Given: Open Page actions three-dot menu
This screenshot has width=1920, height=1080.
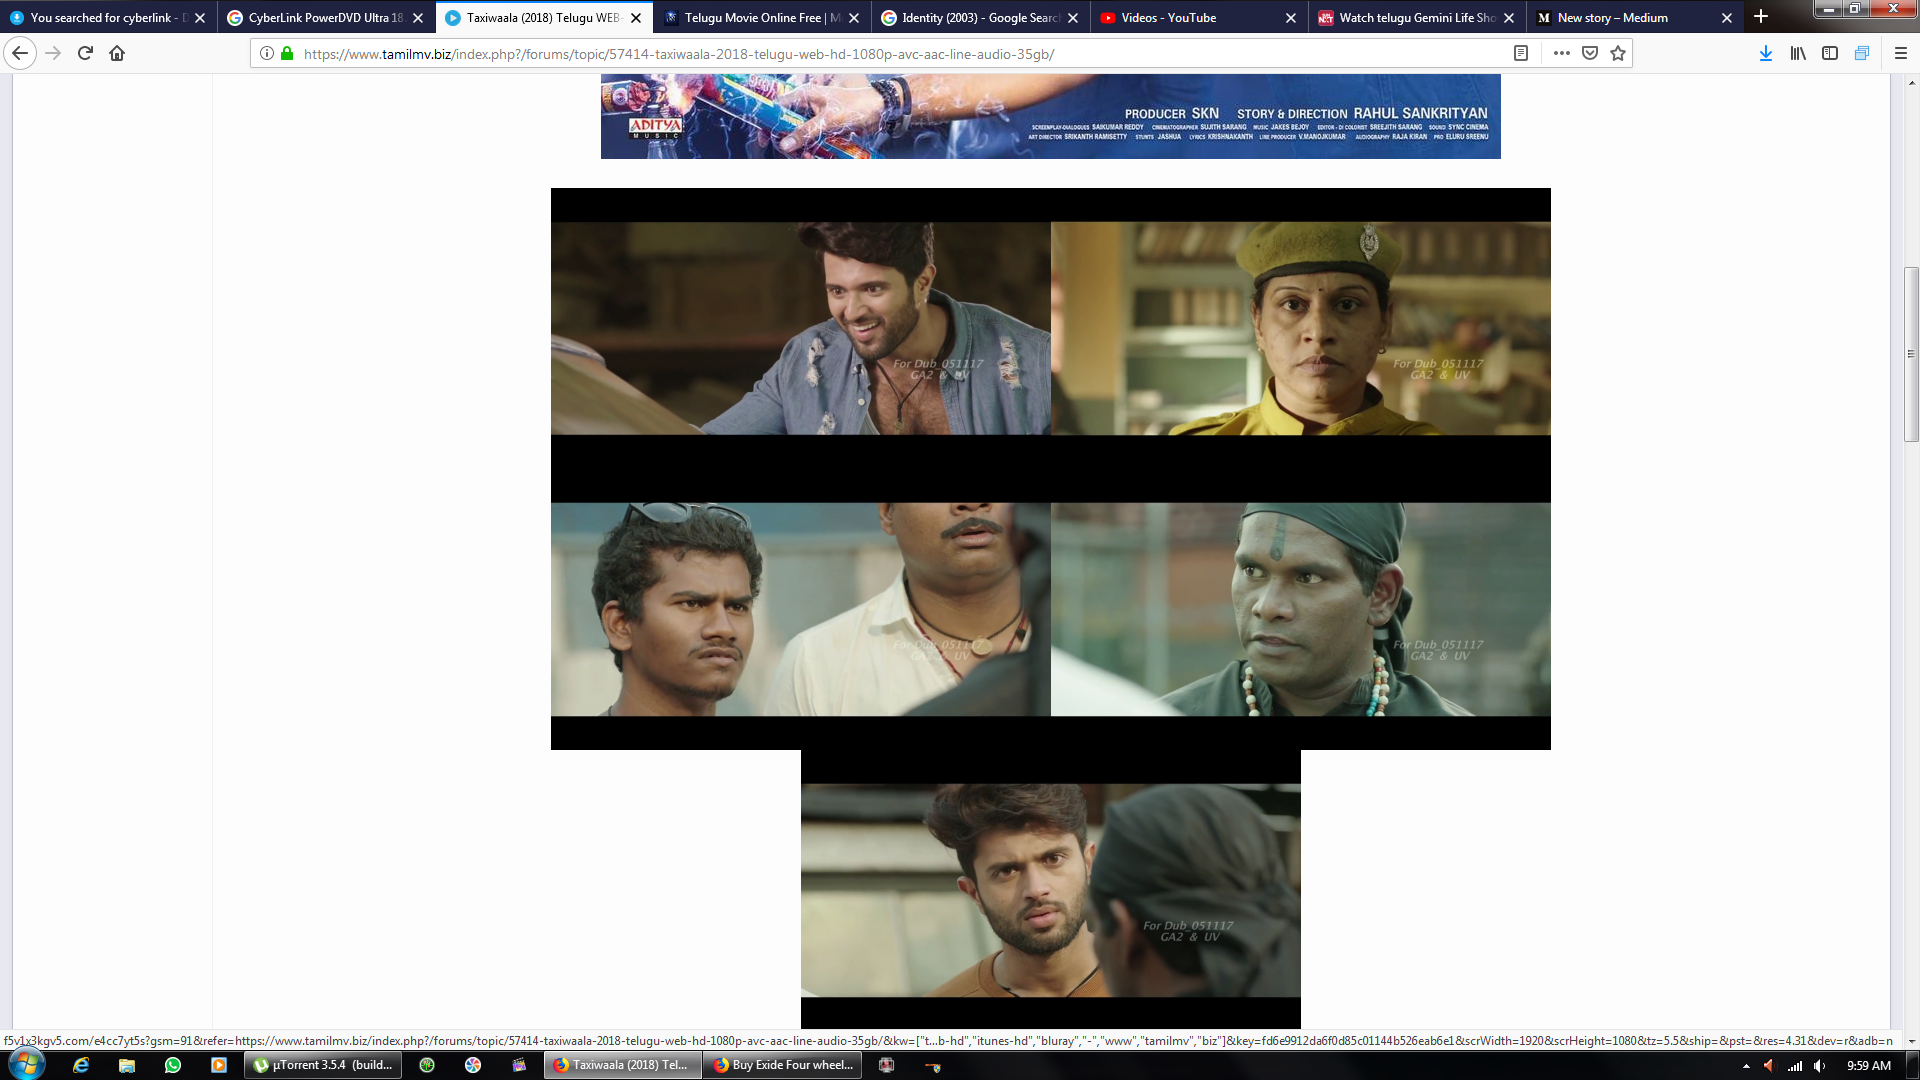Looking at the screenshot, I should point(1561,53).
